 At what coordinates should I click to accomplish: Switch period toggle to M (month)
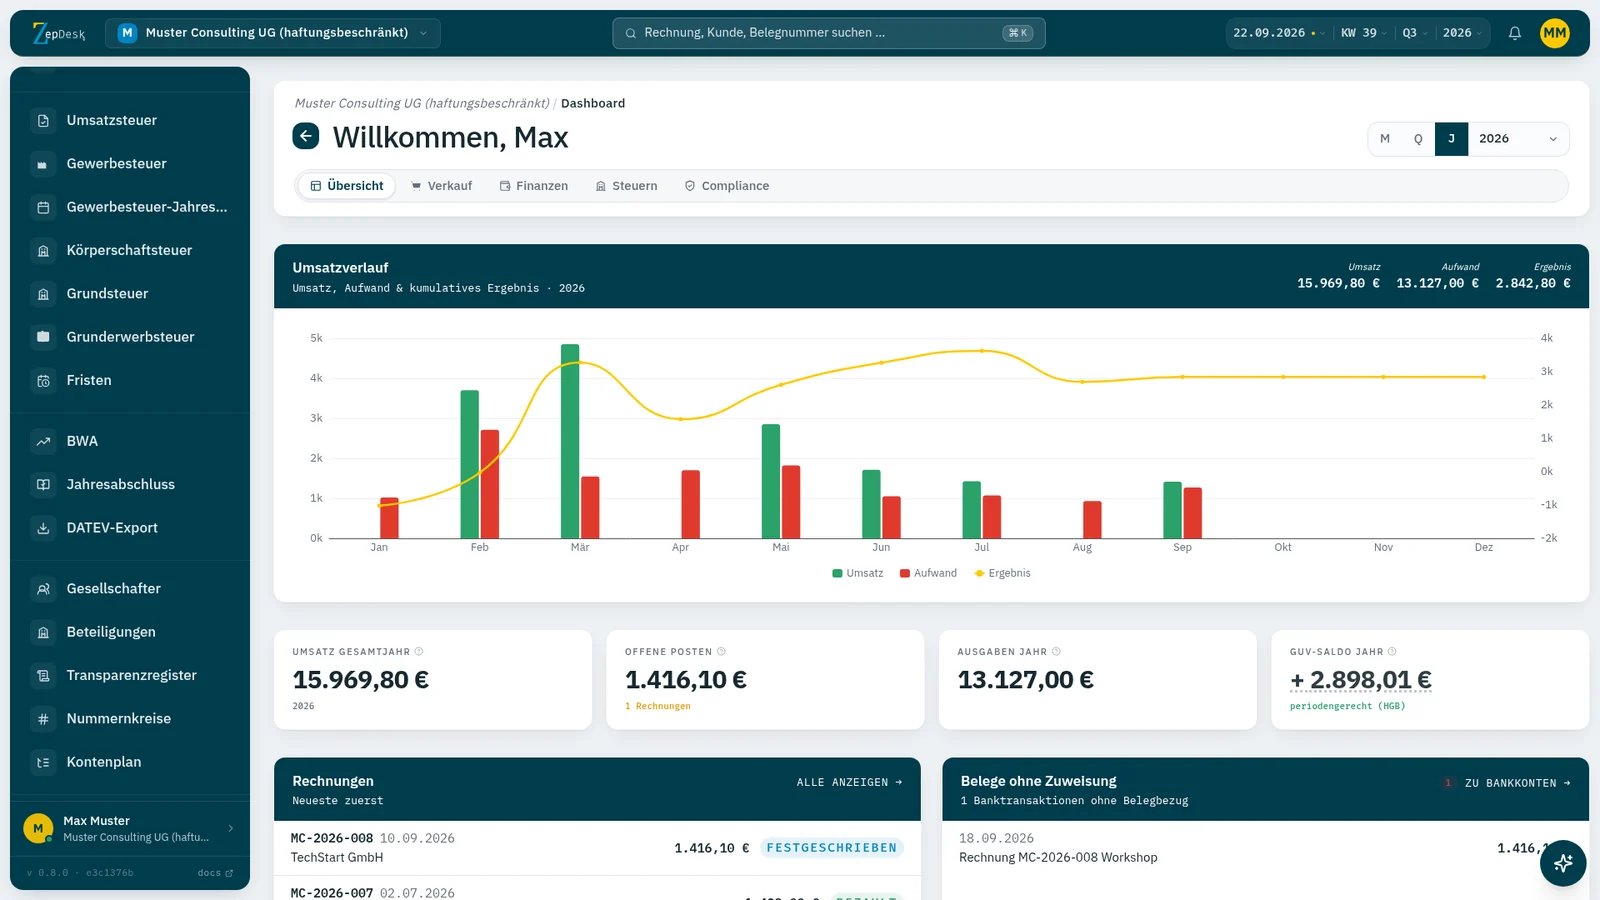pos(1385,139)
